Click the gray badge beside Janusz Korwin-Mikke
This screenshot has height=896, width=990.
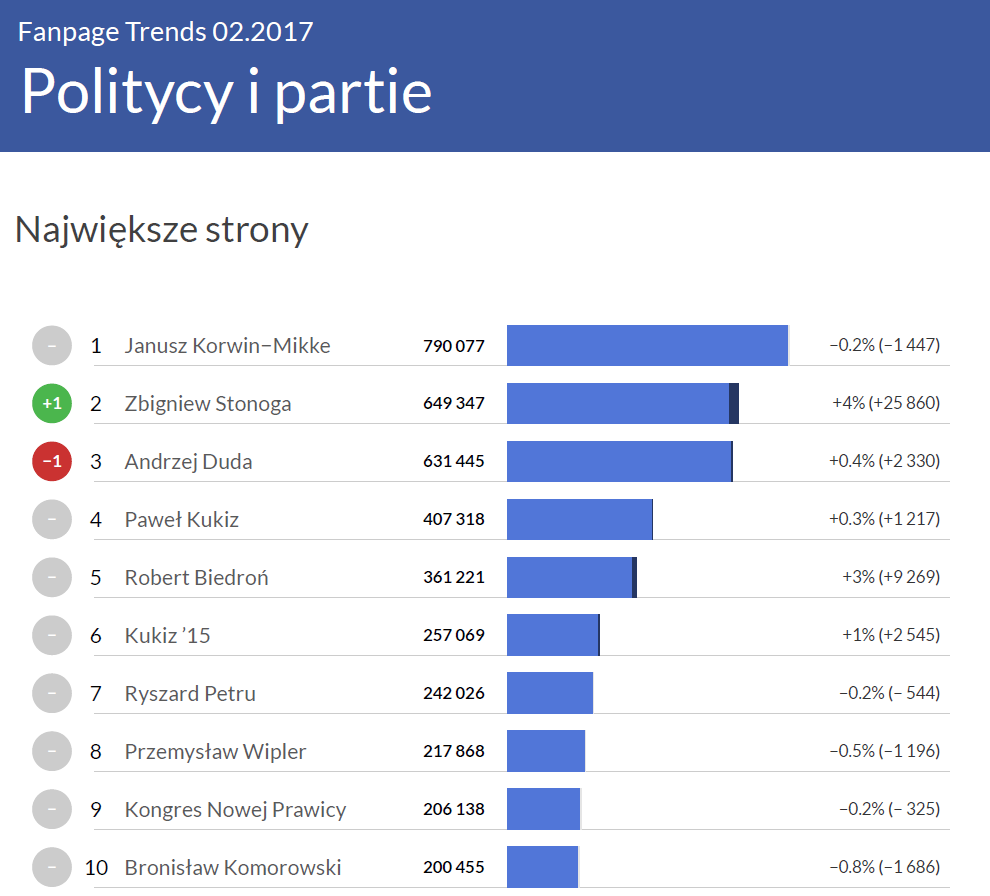coord(52,346)
